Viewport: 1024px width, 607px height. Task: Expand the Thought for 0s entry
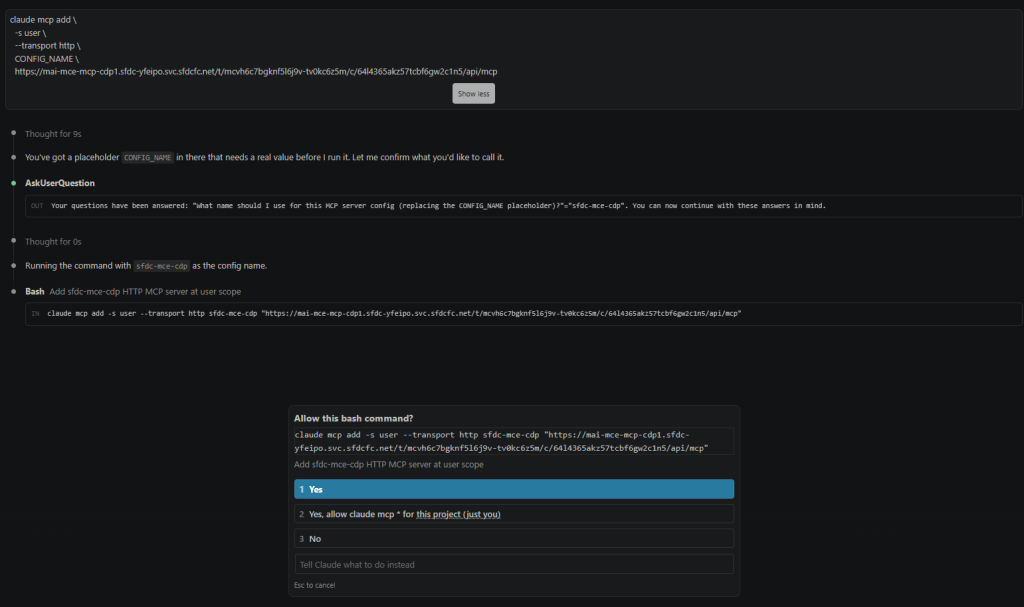tap(53, 242)
